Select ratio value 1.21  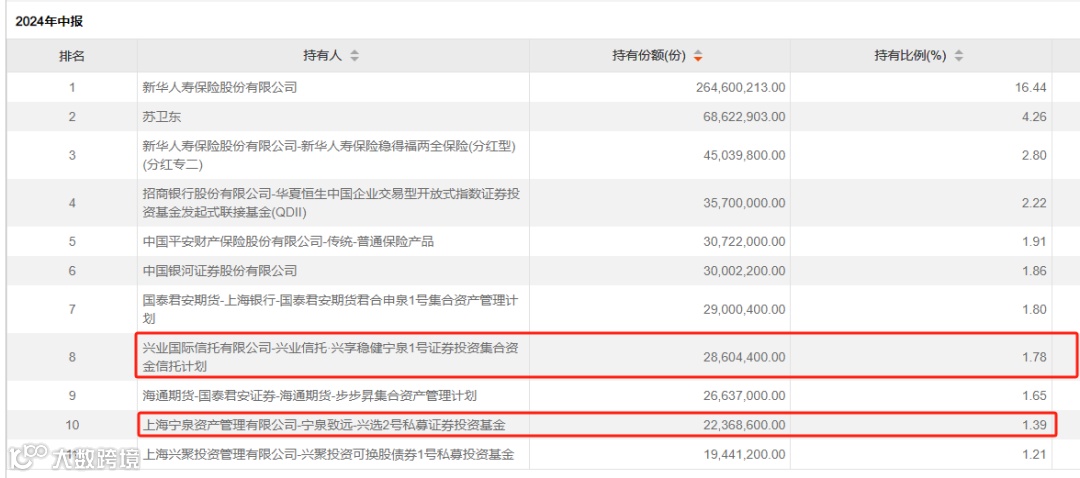[x=1035, y=454]
